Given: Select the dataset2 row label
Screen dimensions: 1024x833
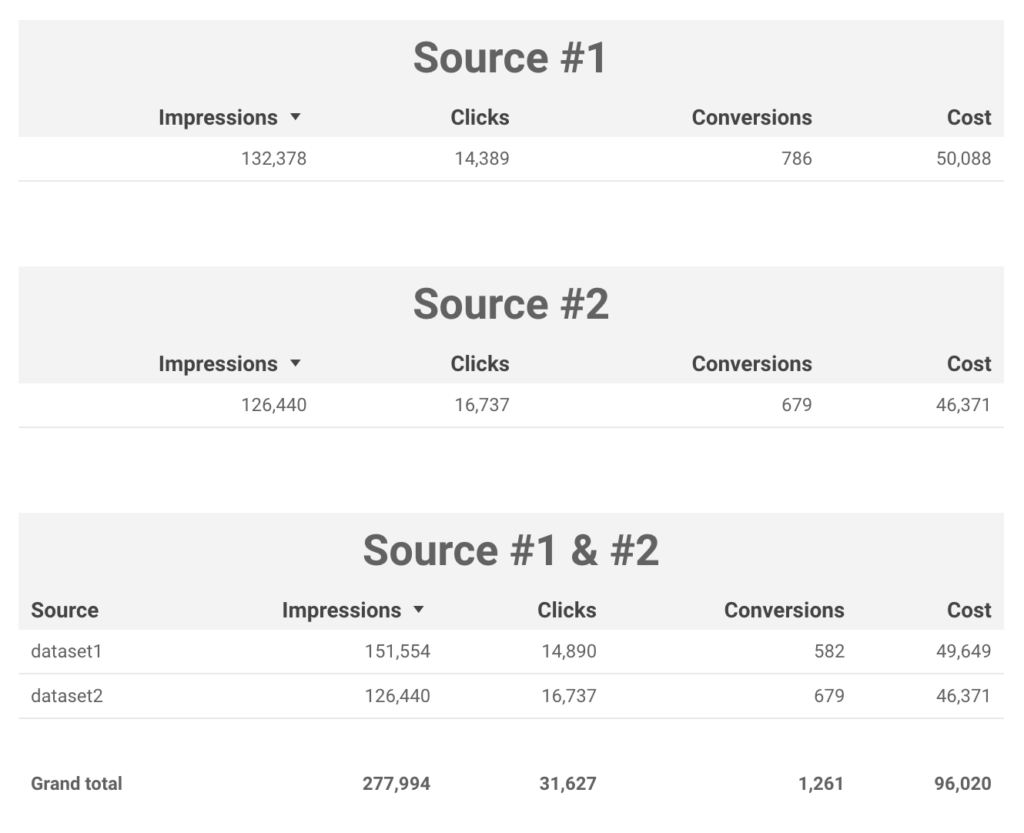Looking at the screenshot, I should point(67,696).
